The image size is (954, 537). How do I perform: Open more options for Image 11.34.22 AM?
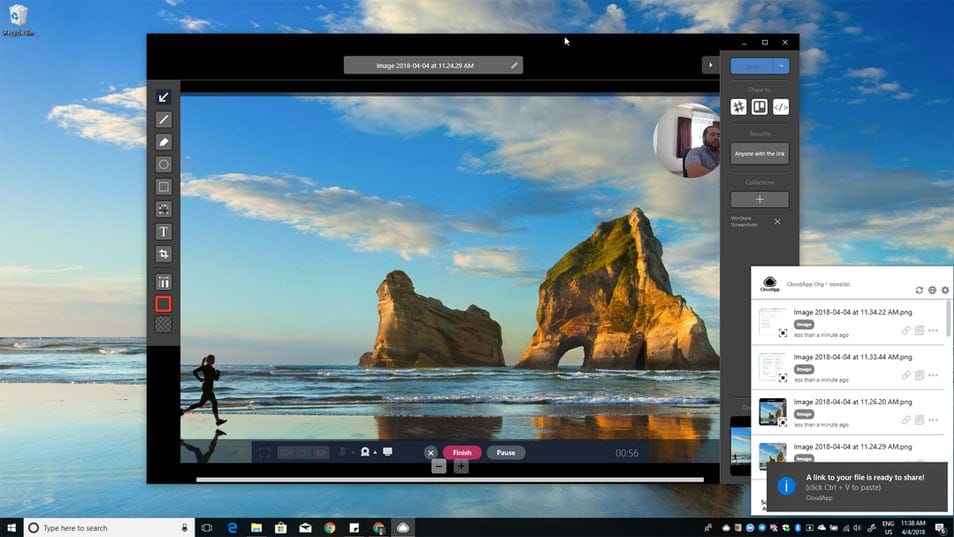click(x=933, y=331)
